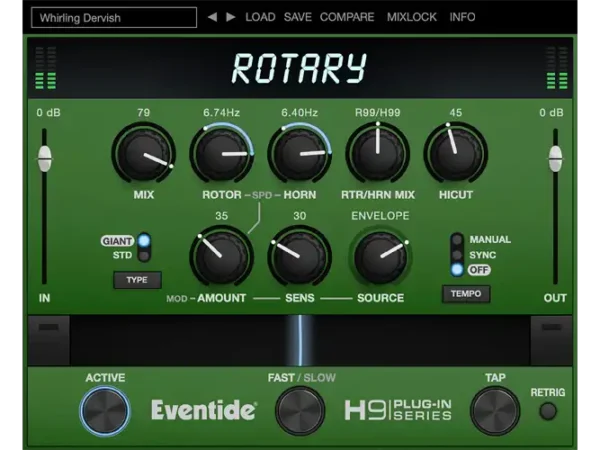
Task: Select MANUAL tempo mode
Action: point(457,240)
